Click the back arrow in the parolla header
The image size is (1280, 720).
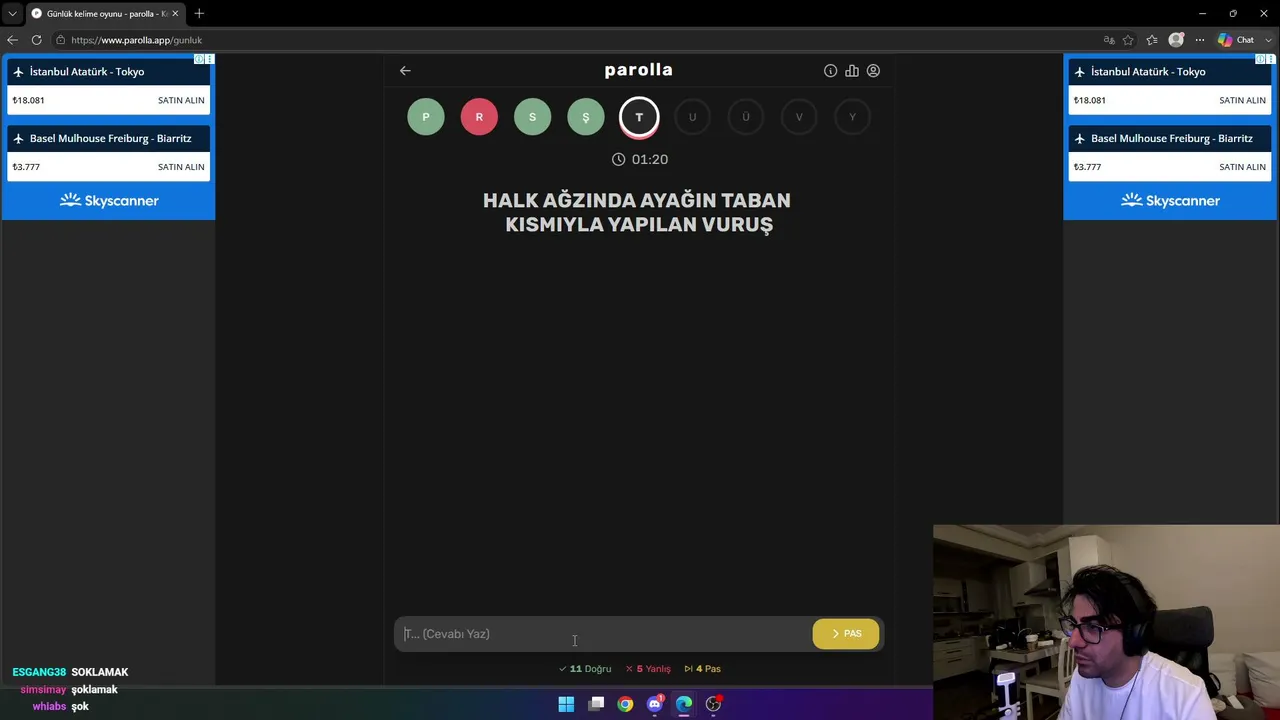coord(405,70)
